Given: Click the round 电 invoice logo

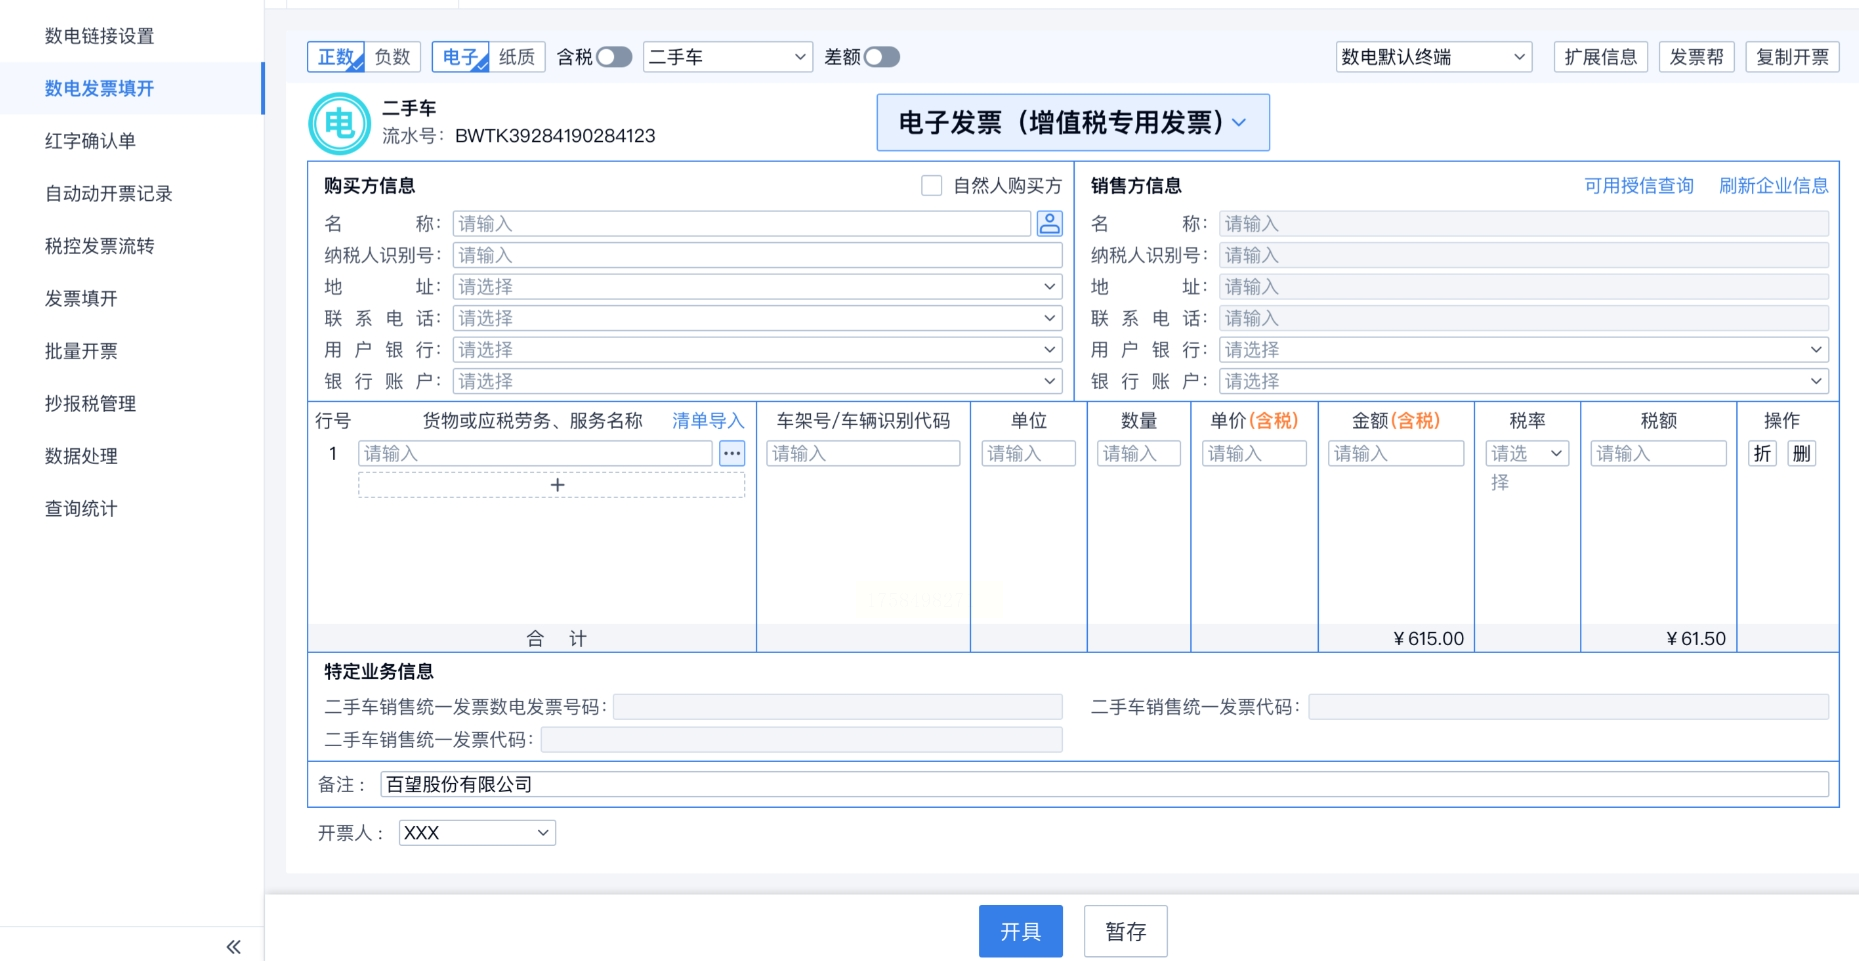Looking at the screenshot, I should pyautogui.click(x=339, y=123).
